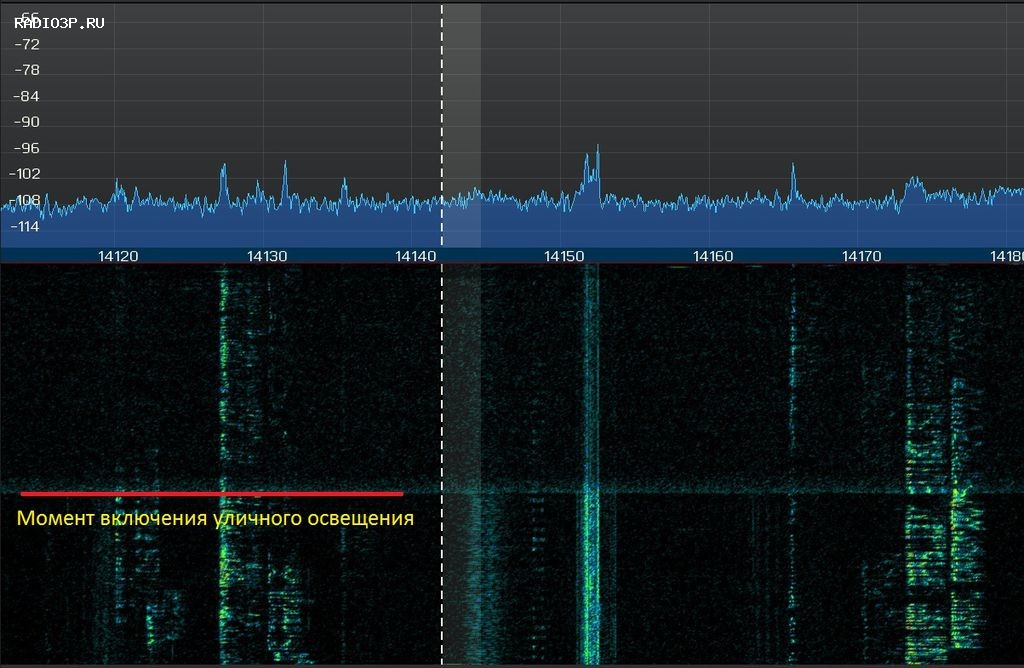
Task: Click the RADIO3P.RU watermark
Action: (59, 22)
